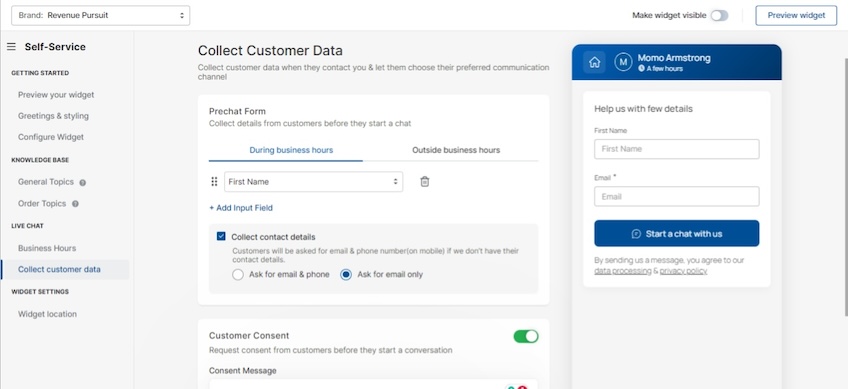Delete the First Name field with trash icon

tap(425, 182)
